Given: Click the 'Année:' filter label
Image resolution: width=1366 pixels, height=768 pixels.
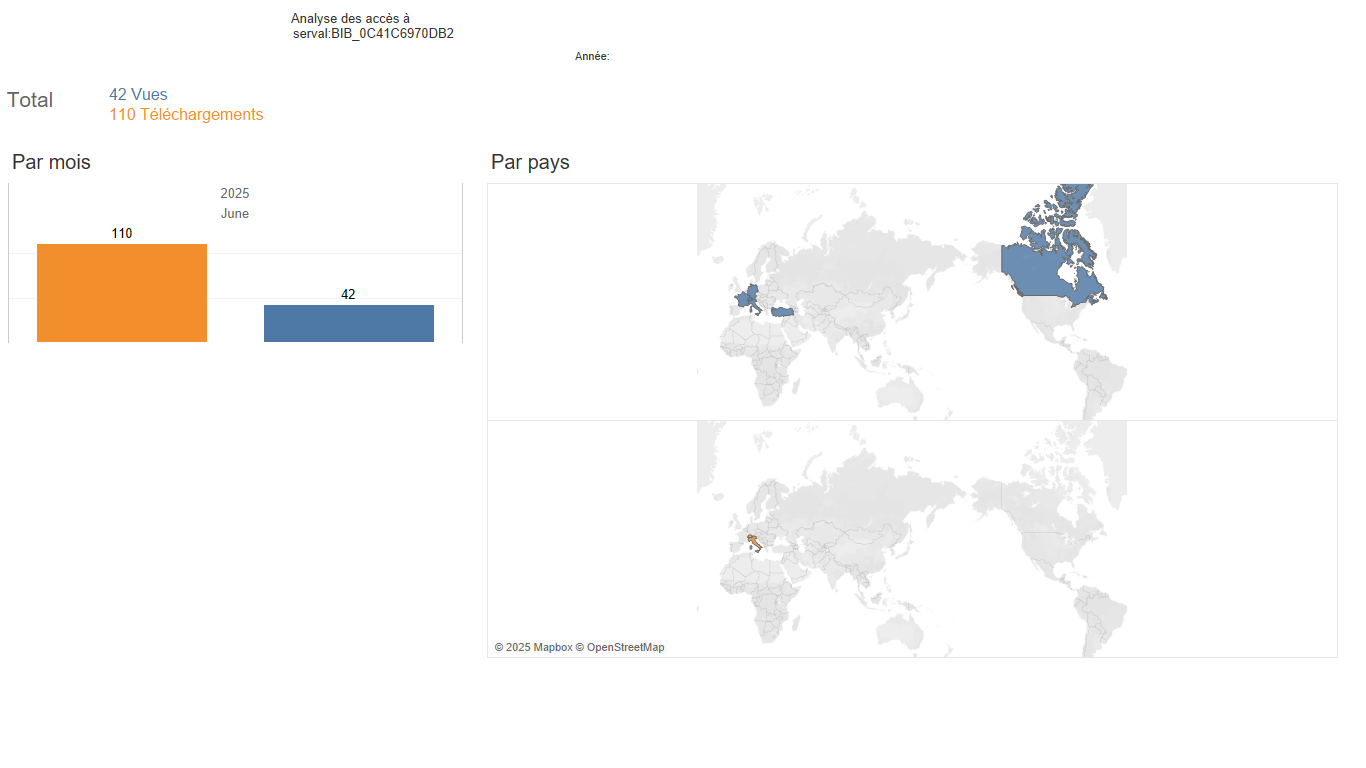Looking at the screenshot, I should coord(592,57).
